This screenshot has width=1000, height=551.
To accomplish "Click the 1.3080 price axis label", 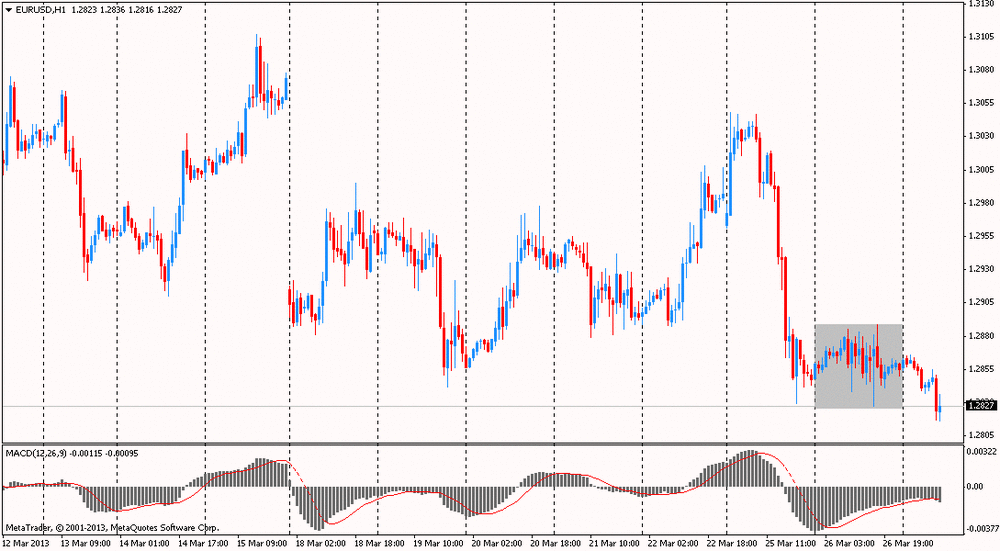I will (x=981, y=70).
